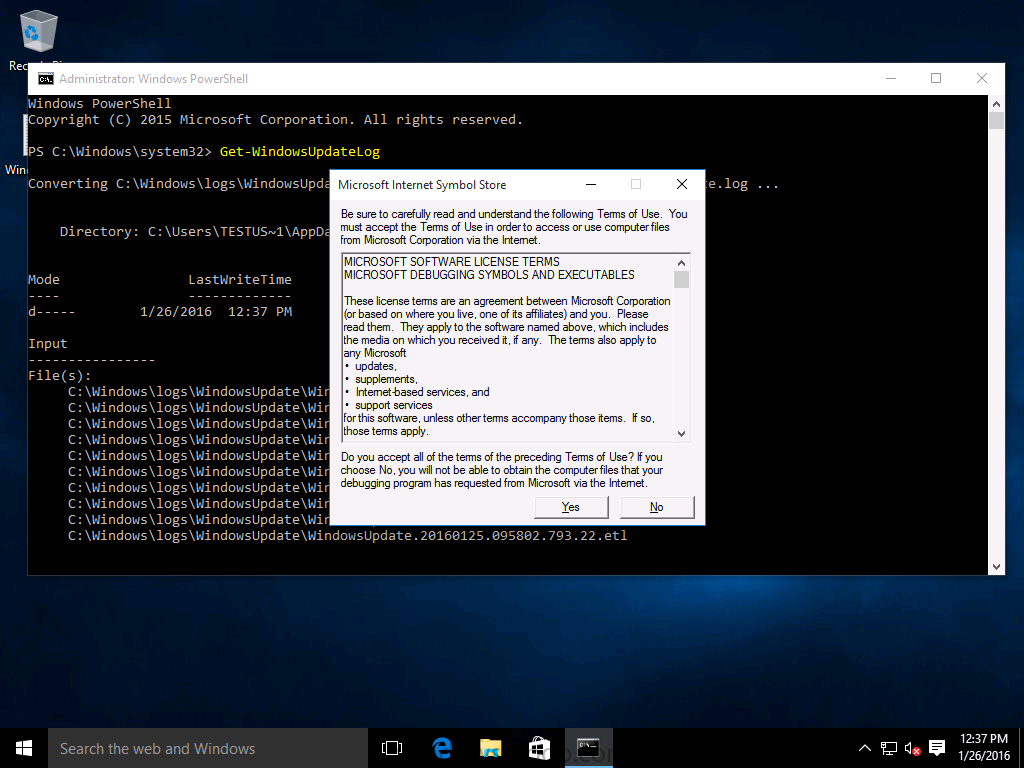The height and width of the screenshot is (768, 1024).
Task: Launch Microsoft Edge from the taskbar
Action: coord(442,748)
